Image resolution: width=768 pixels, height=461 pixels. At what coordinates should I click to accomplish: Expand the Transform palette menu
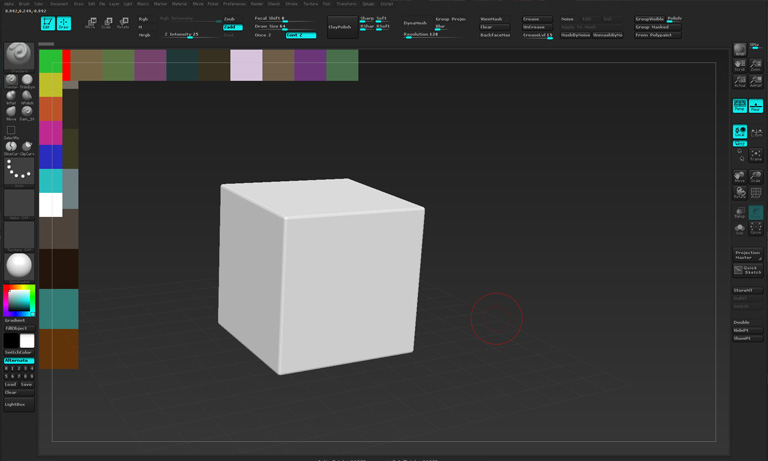point(346,4)
